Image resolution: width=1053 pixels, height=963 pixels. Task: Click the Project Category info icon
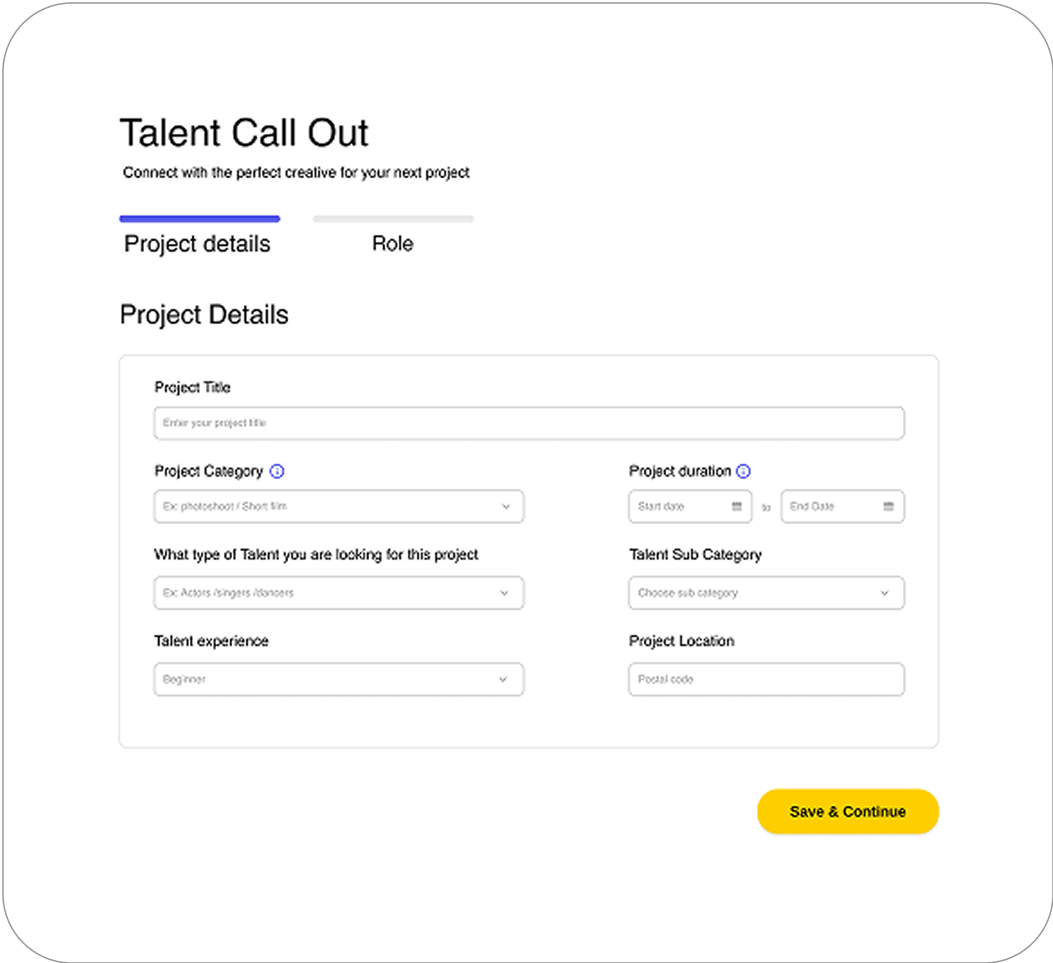coord(277,471)
